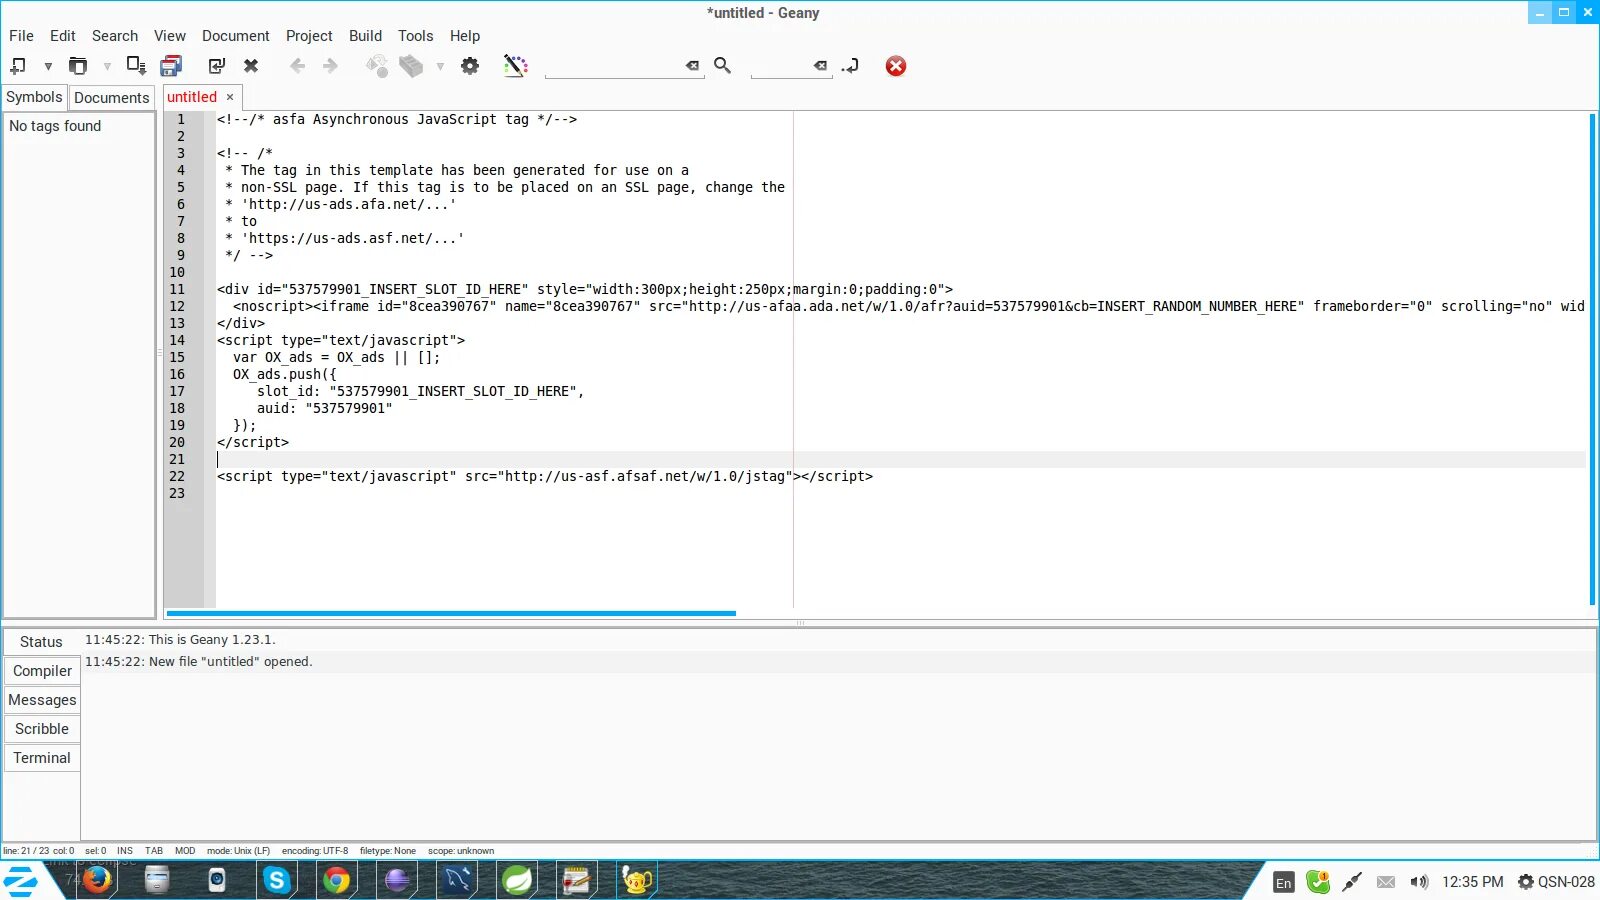Click 'No tags found' in Symbols panel
This screenshot has width=1600, height=900.
pos(55,126)
